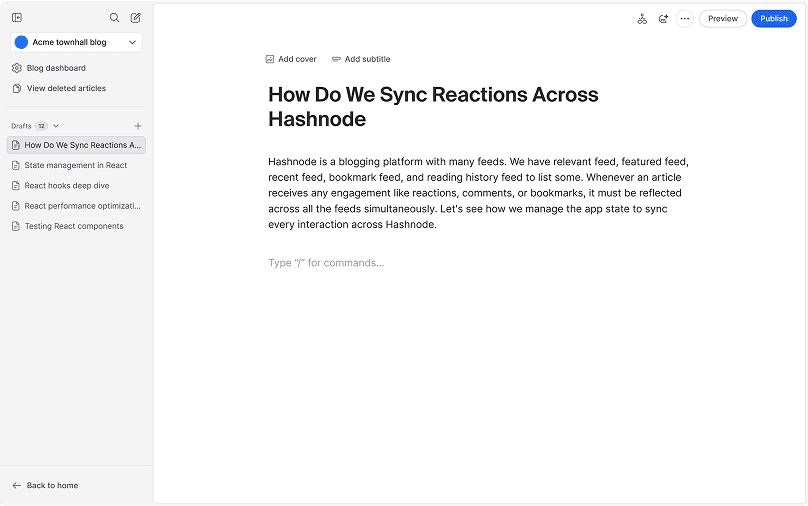Add a new draft with the plus icon
Image resolution: width=808 pixels, height=506 pixels.
tap(138, 126)
